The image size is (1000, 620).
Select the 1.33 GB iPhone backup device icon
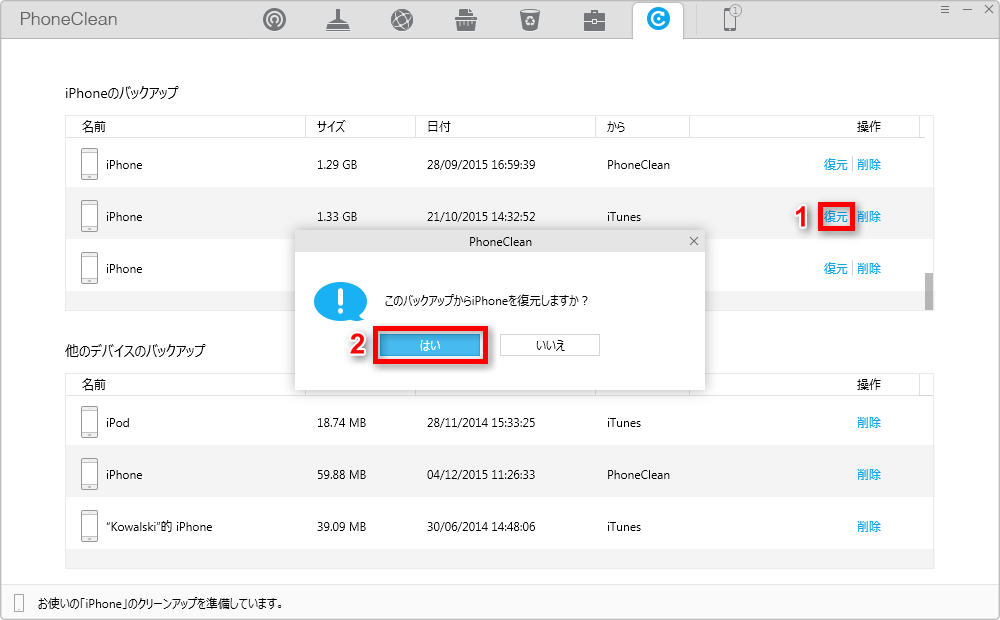click(89, 216)
